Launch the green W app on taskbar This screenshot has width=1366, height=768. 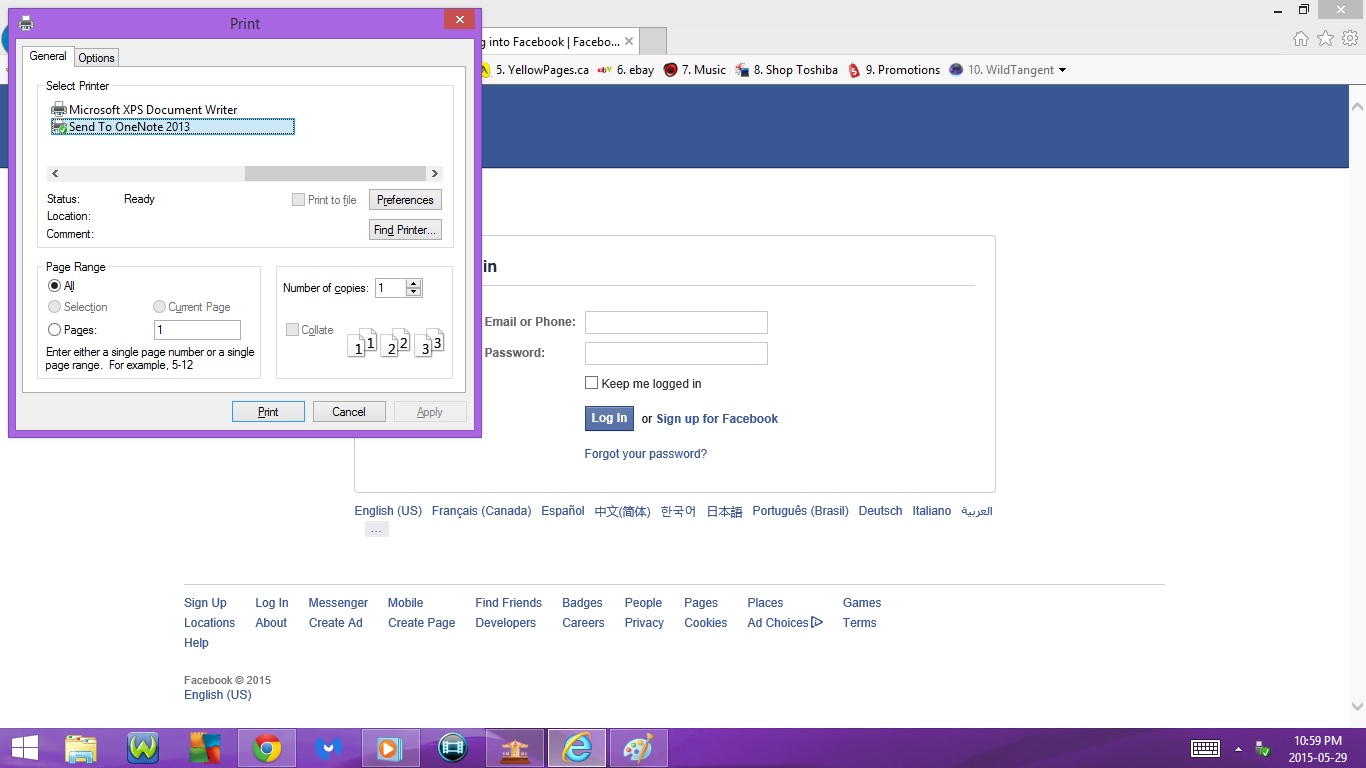pyautogui.click(x=143, y=748)
